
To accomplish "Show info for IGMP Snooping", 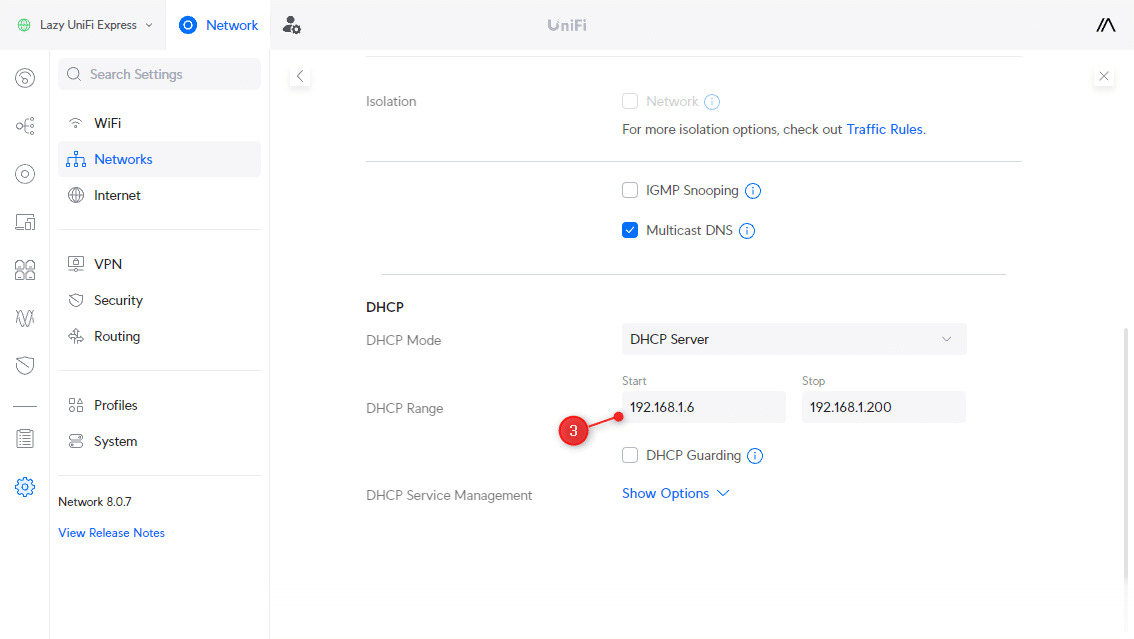I will (753, 191).
